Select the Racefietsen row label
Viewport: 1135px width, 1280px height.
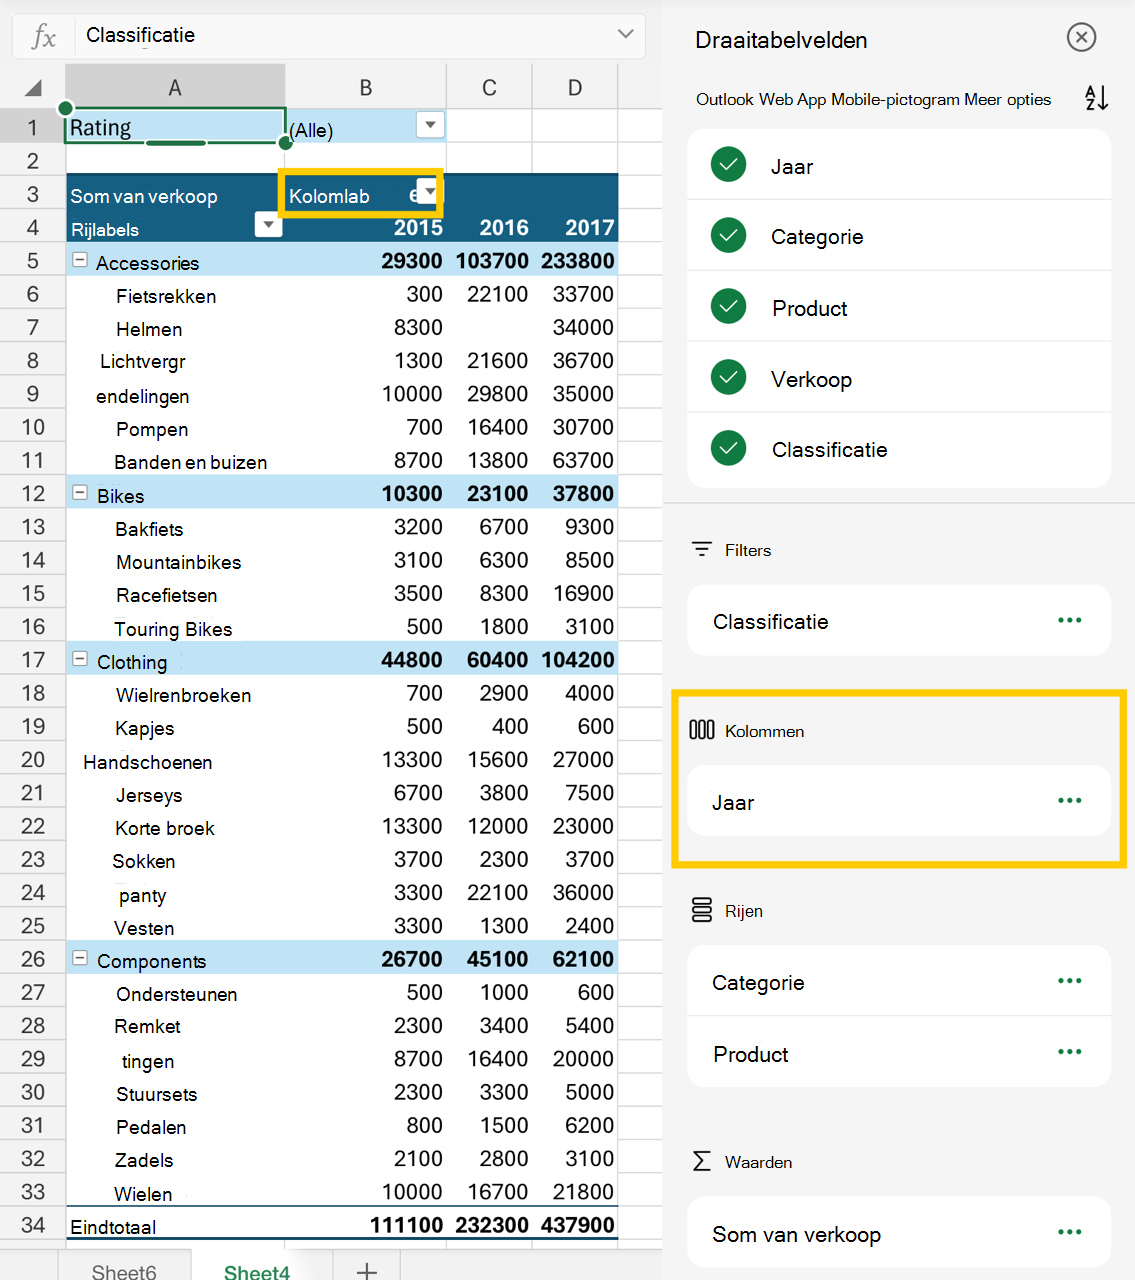166,595
